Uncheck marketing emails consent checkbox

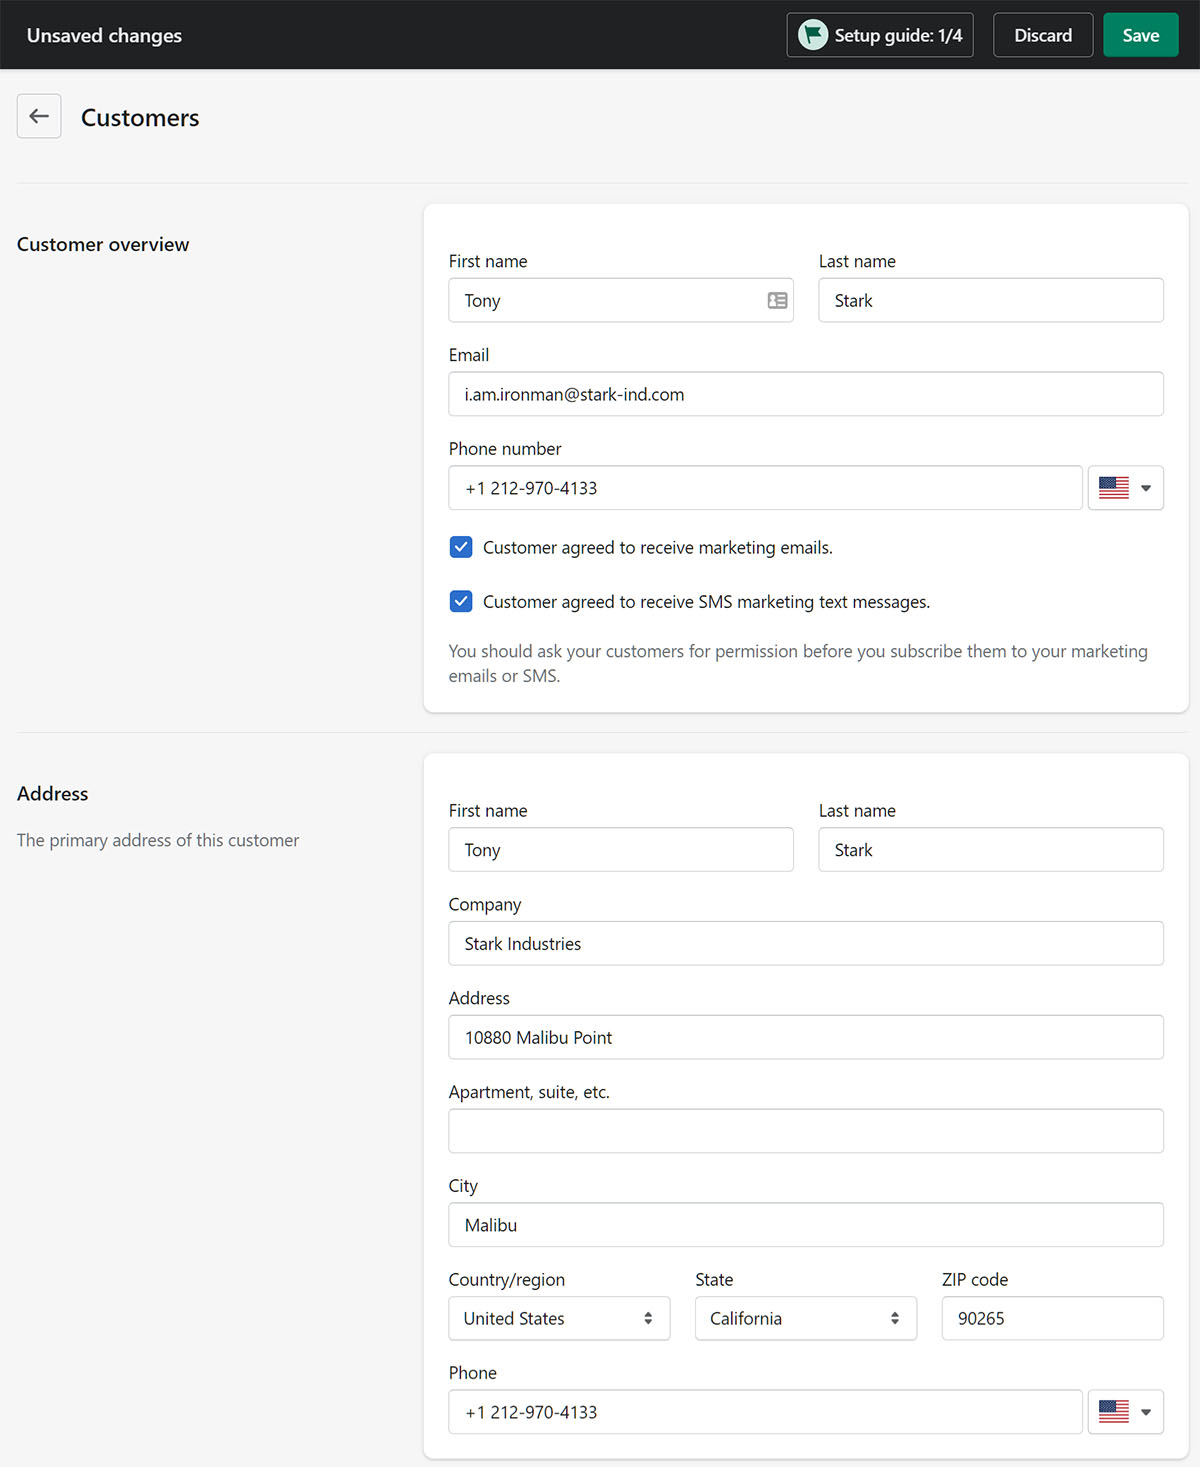[x=461, y=547]
